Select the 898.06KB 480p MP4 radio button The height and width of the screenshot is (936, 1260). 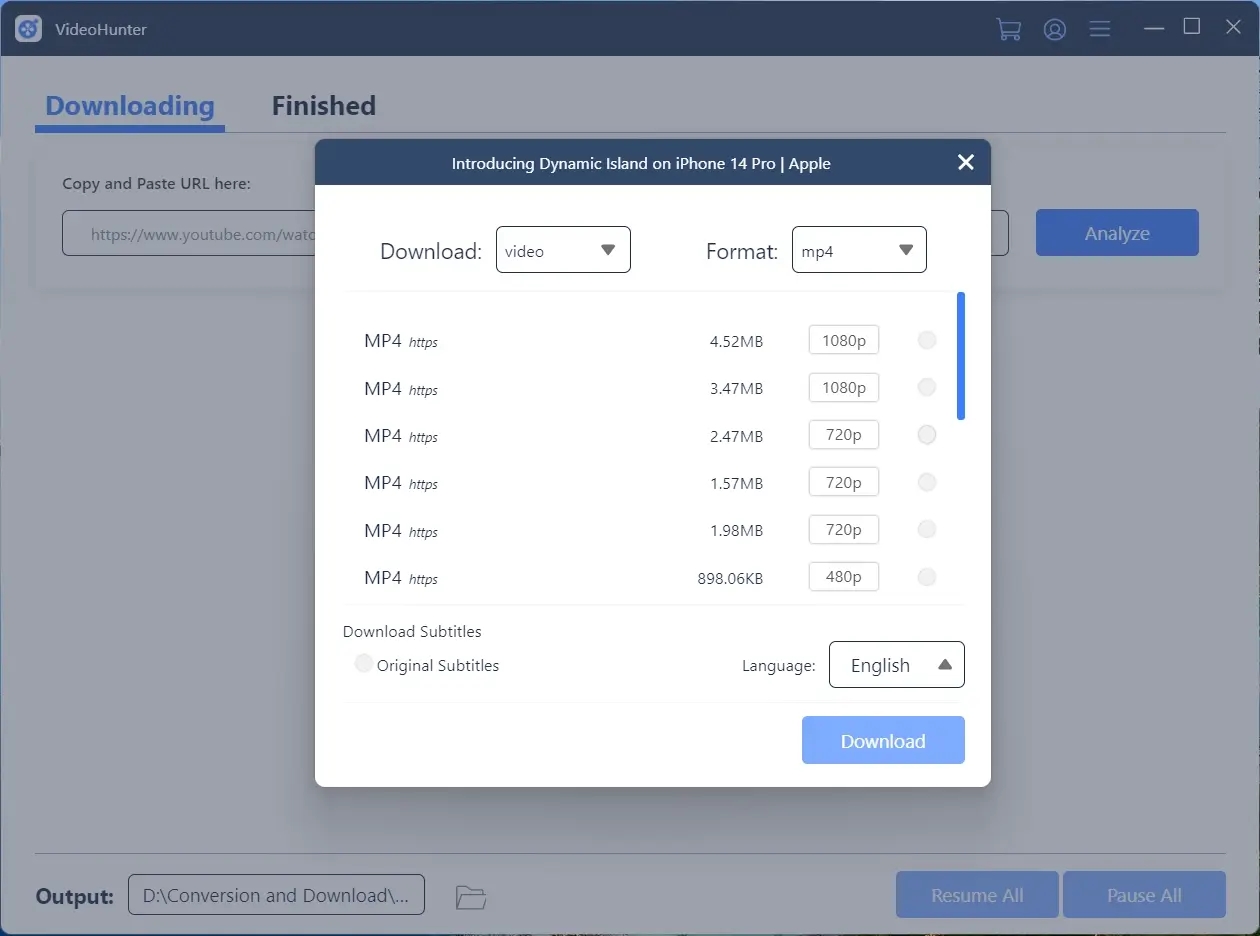927,576
